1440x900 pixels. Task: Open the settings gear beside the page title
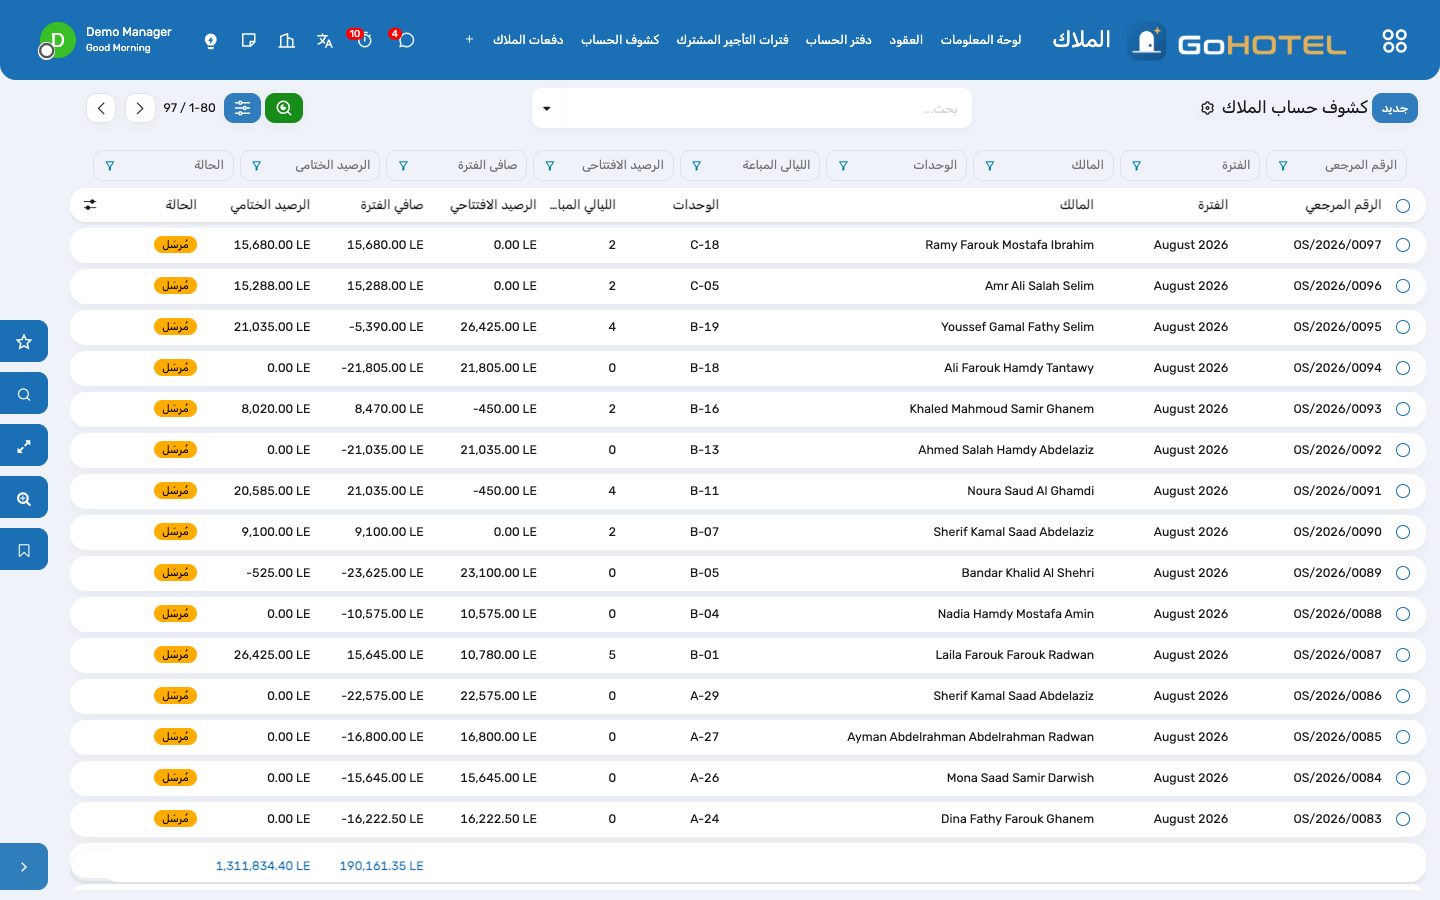1207,108
